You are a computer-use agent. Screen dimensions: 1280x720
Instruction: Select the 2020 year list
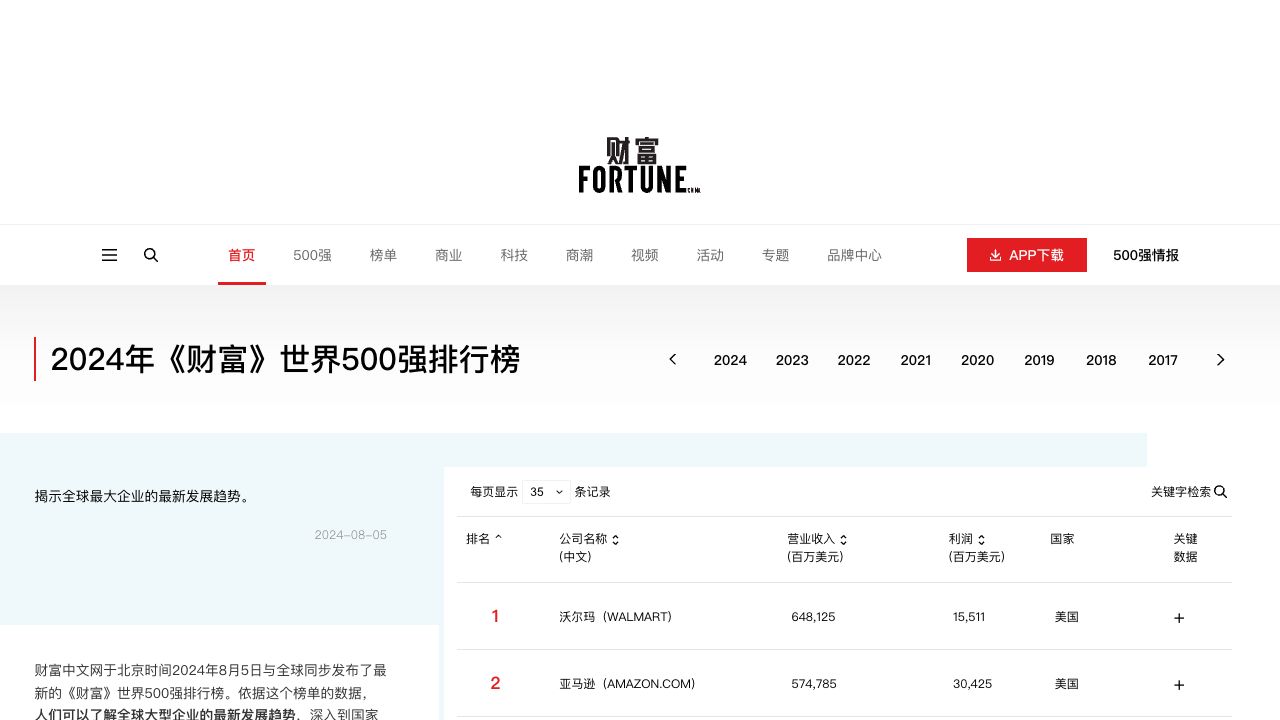977,360
